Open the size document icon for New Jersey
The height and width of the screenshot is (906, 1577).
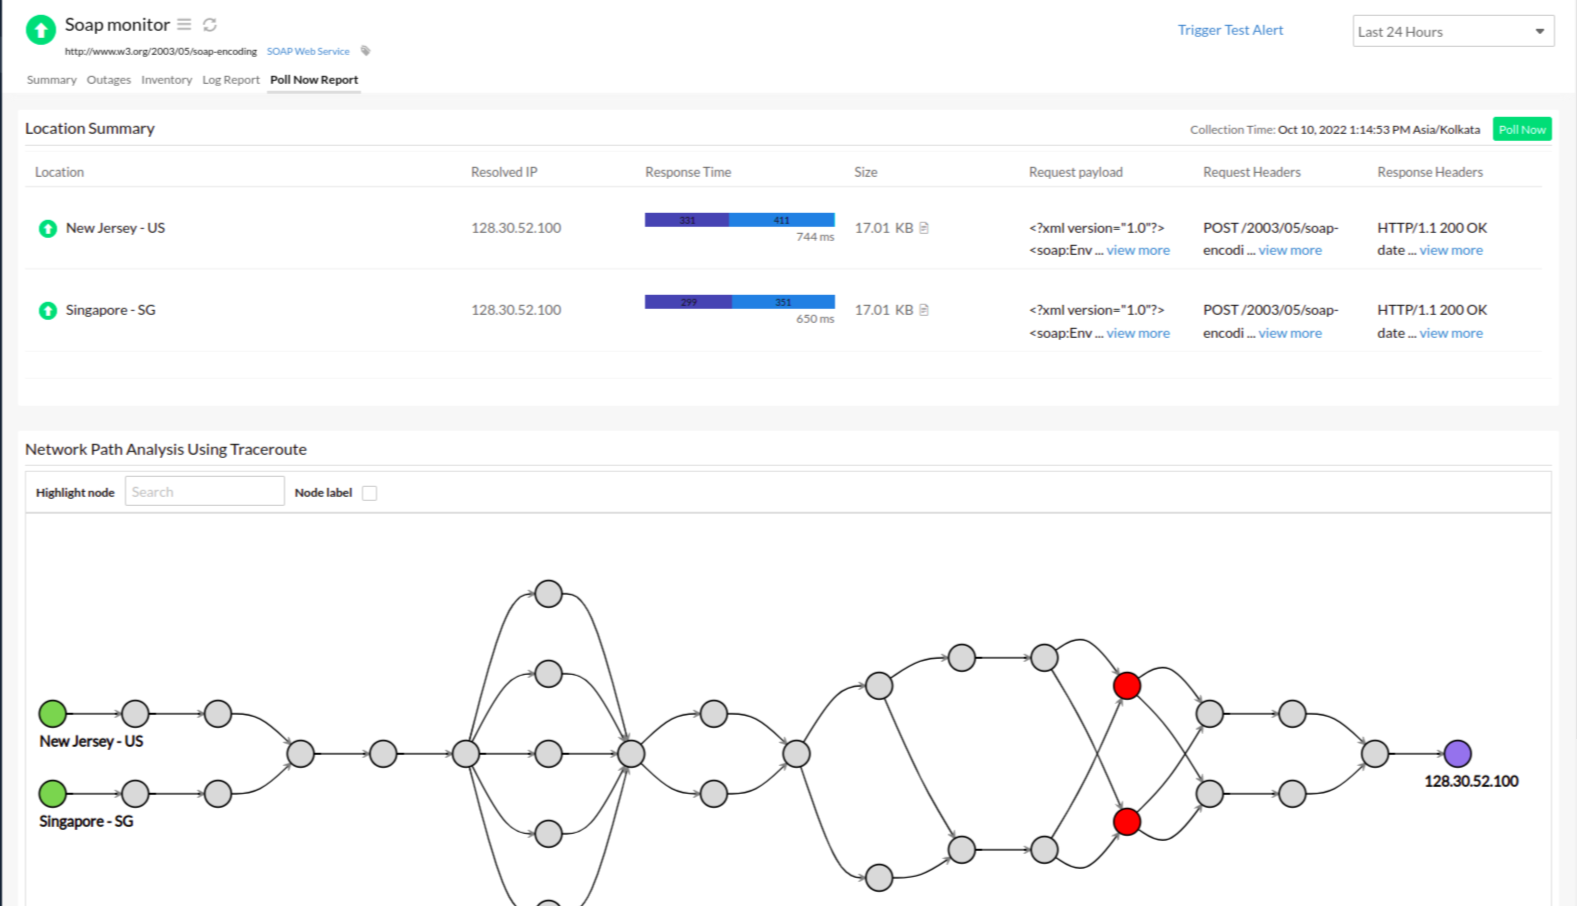[x=924, y=228]
